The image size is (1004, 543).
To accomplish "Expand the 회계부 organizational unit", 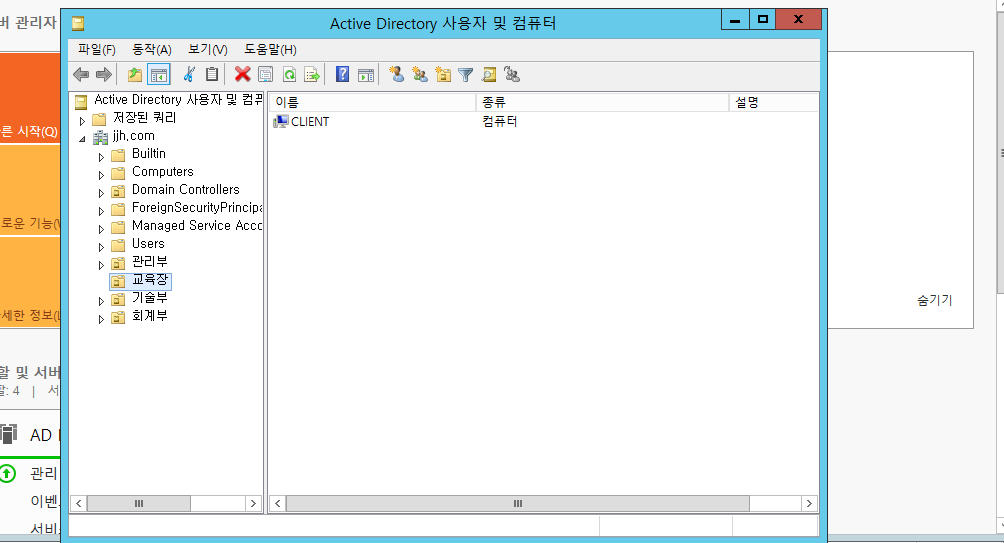I will click(101, 318).
